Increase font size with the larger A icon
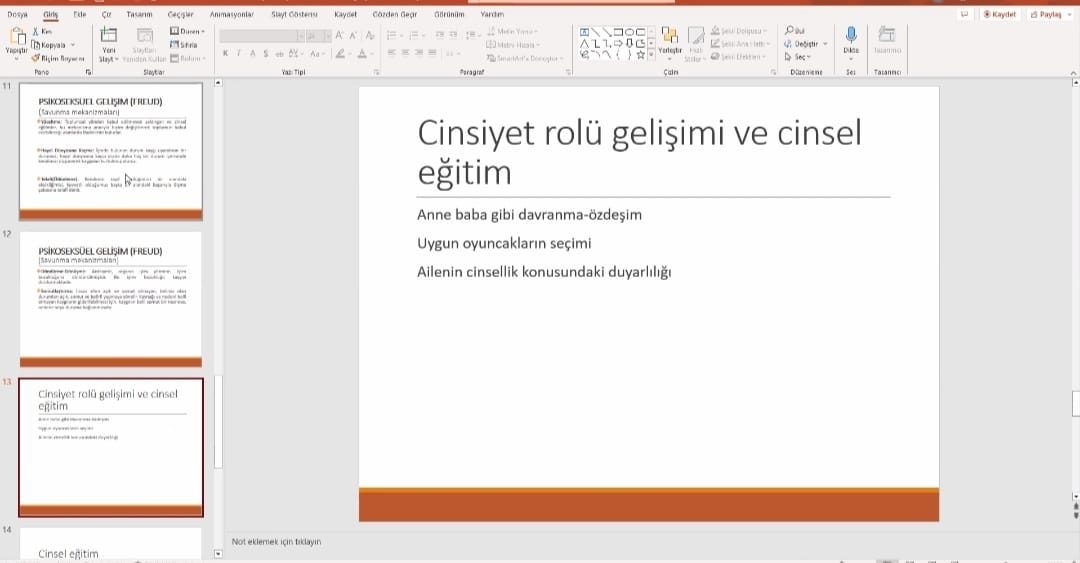1080x563 pixels. [339, 35]
